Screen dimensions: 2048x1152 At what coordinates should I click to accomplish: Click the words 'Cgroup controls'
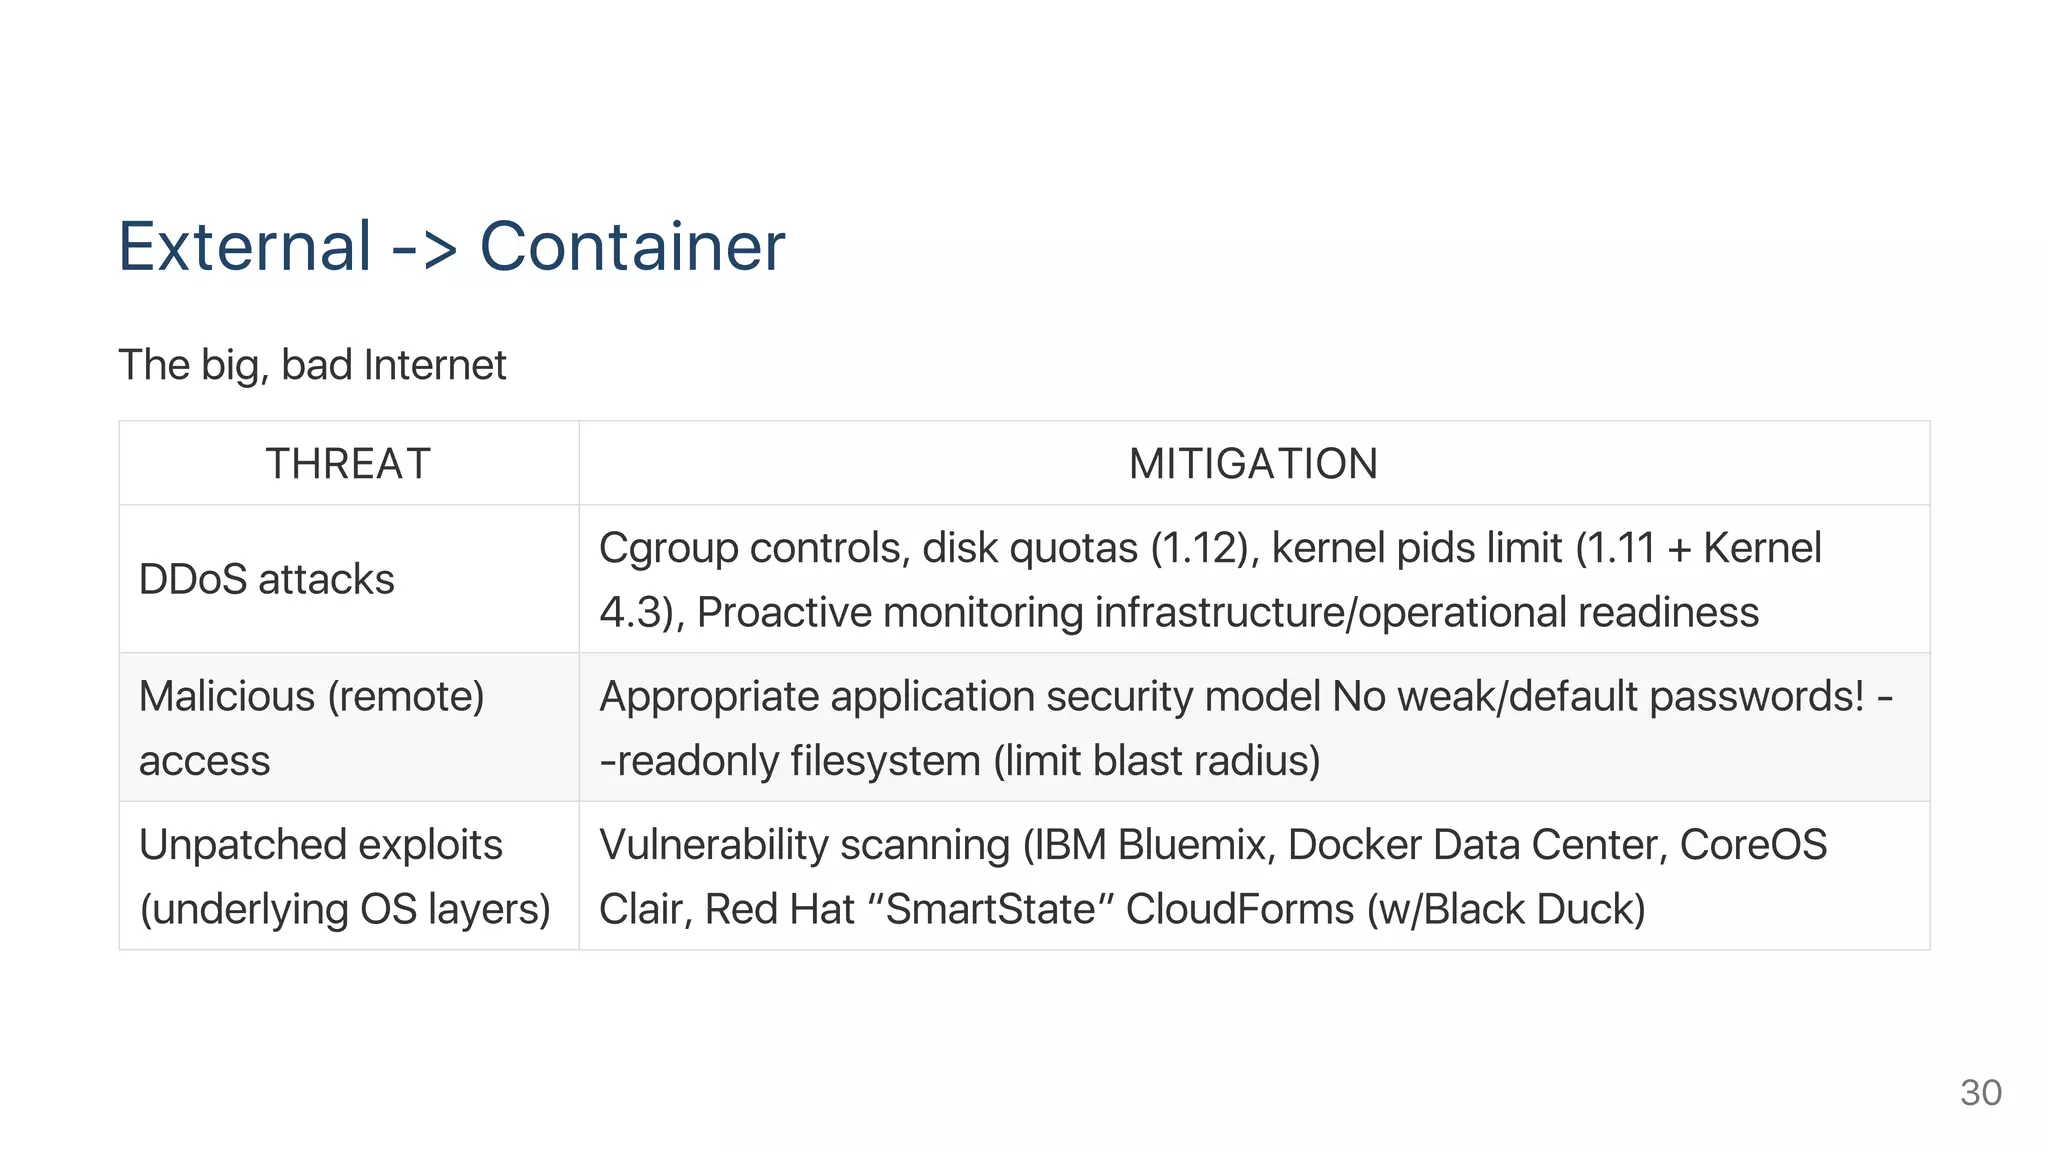pos(753,548)
